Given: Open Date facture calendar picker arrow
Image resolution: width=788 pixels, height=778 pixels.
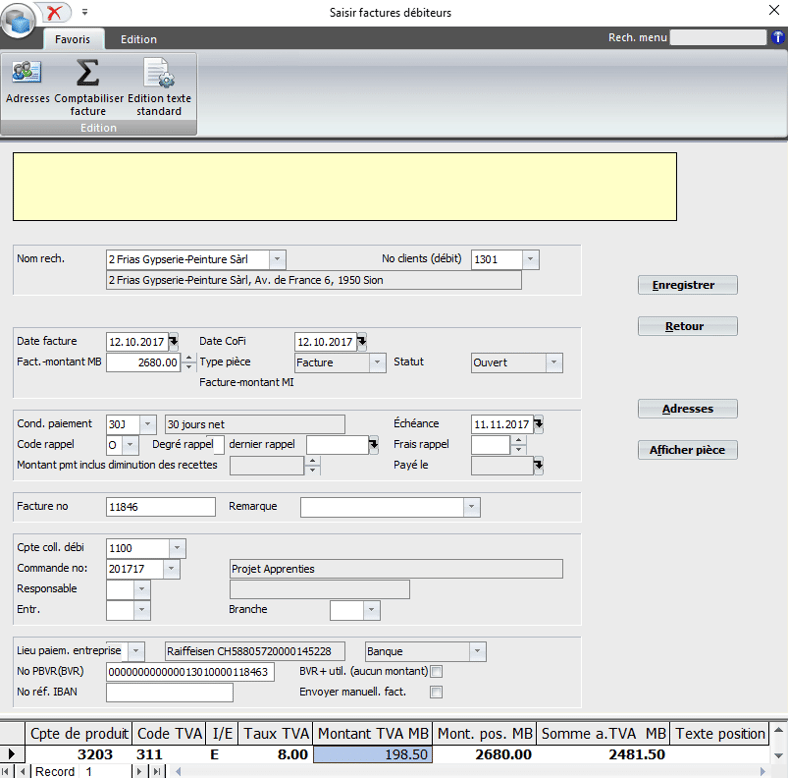Looking at the screenshot, I should pos(173,341).
